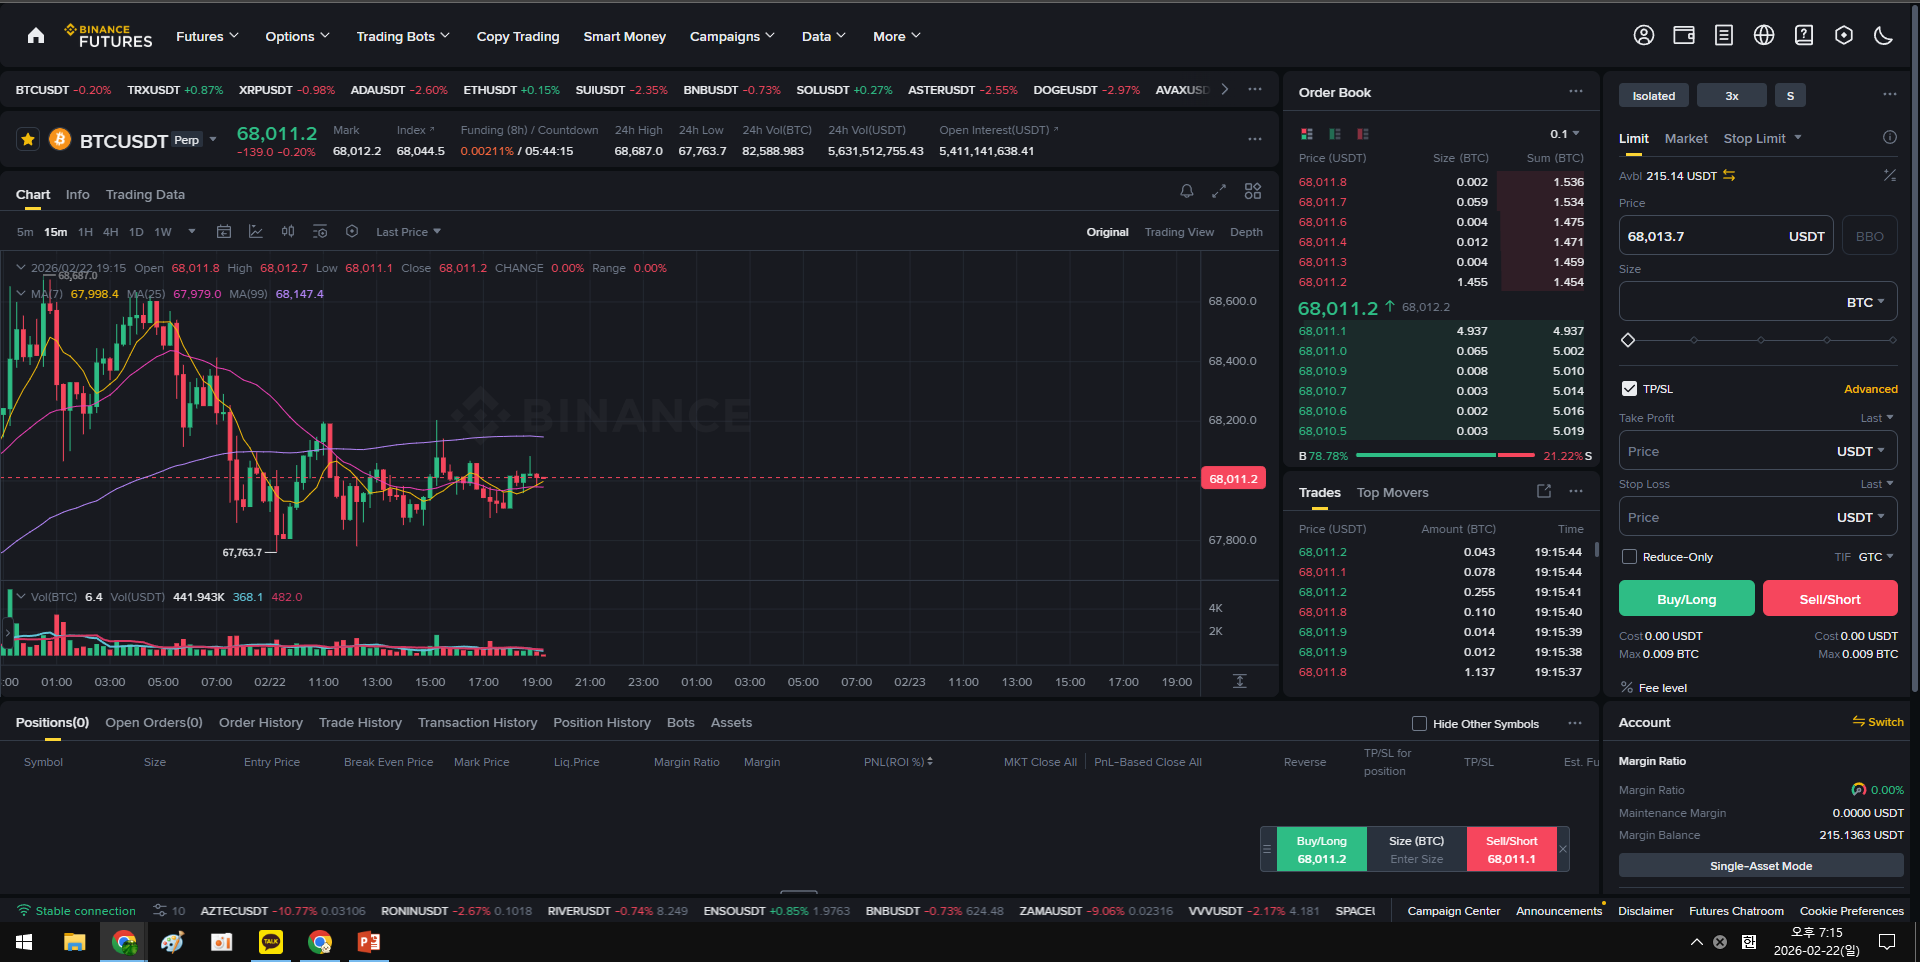Open the TIF GTC dropdown
The height and width of the screenshot is (962, 1920).
[1876, 557]
